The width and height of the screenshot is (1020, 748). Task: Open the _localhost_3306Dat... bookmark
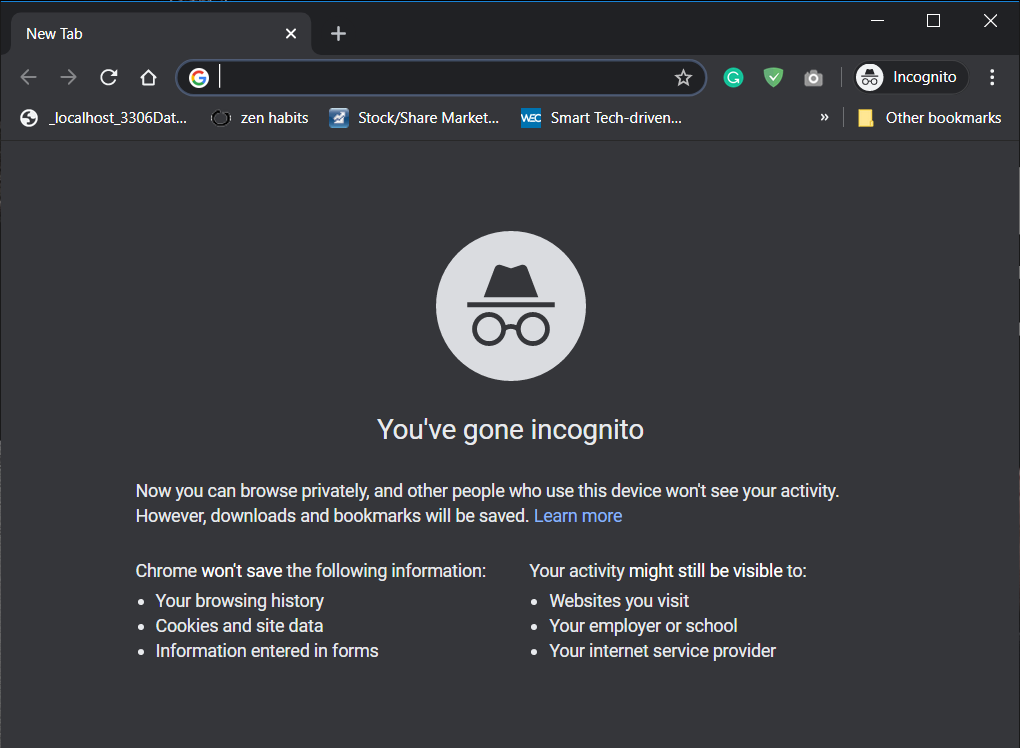(x=103, y=118)
